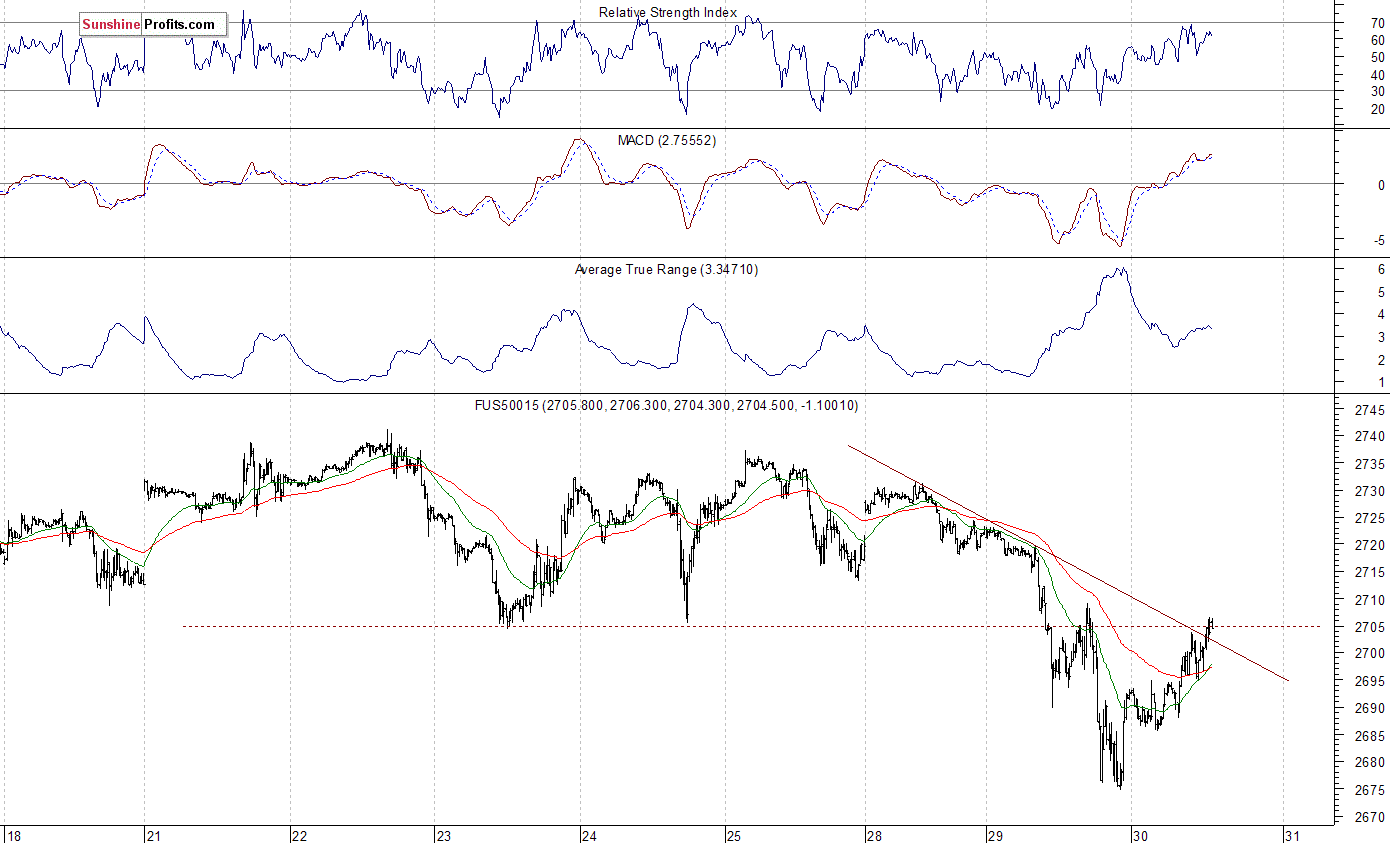The image size is (1390, 843).
Task: Click the 2715 price axis label
Action: (x=1369, y=572)
